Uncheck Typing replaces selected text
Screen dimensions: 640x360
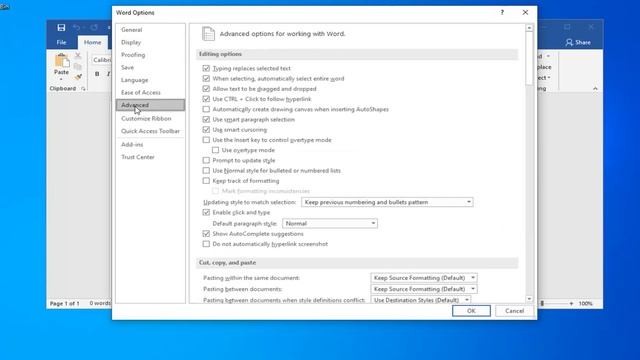pyautogui.click(x=206, y=68)
